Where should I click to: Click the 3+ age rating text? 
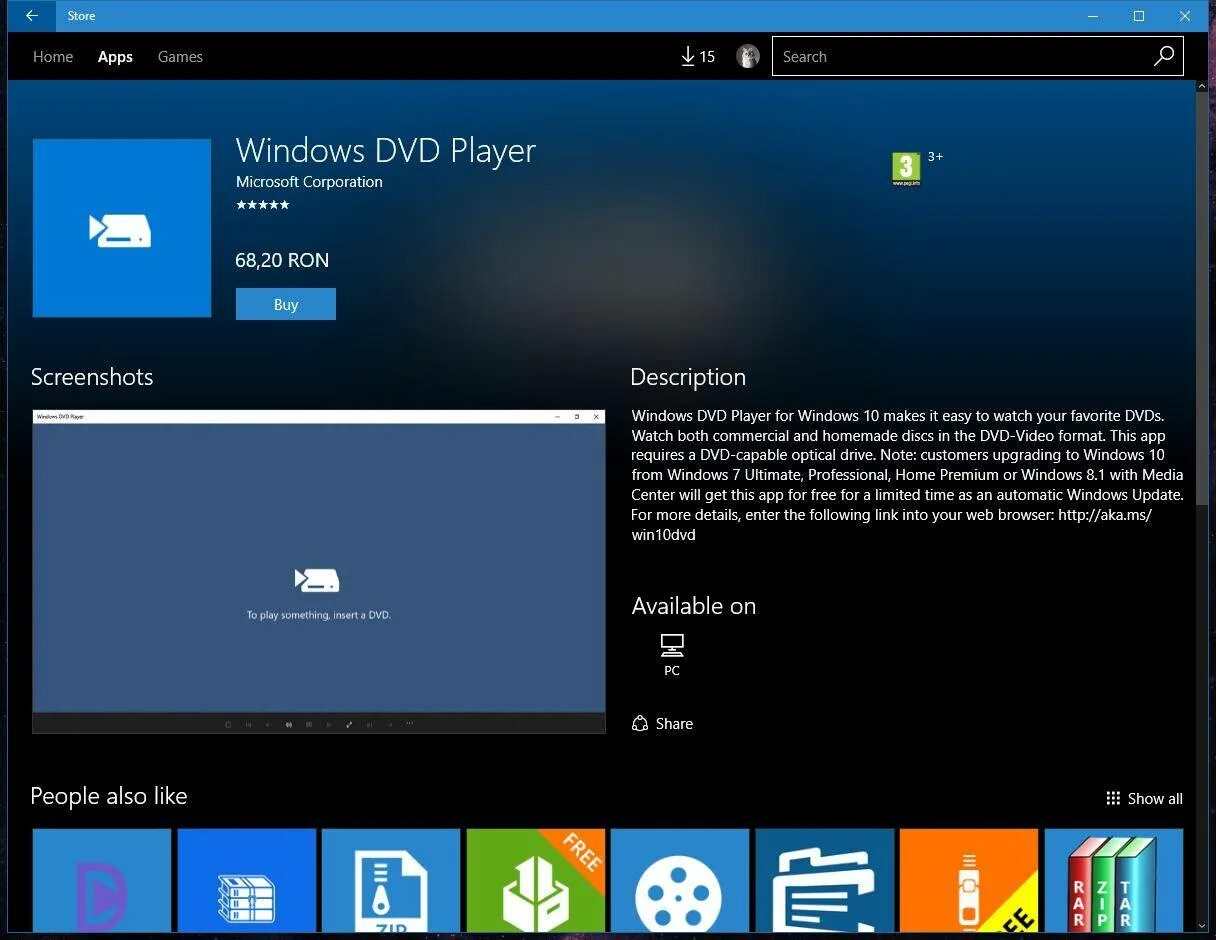click(935, 157)
